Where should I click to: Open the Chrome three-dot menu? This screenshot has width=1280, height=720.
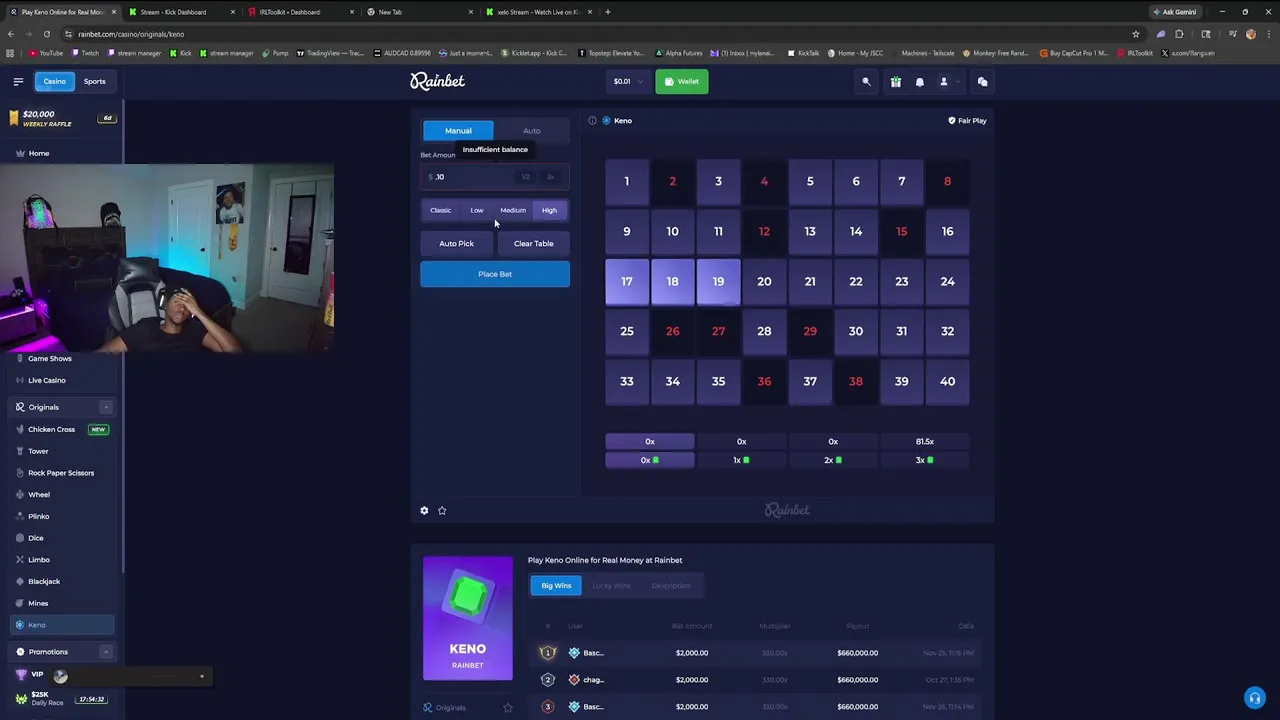(x=1269, y=34)
